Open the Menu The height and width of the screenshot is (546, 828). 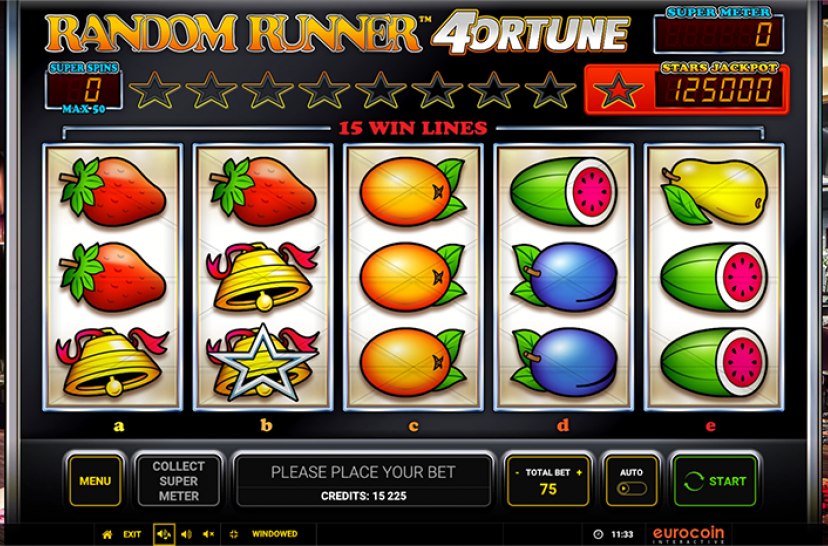click(95, 481)
